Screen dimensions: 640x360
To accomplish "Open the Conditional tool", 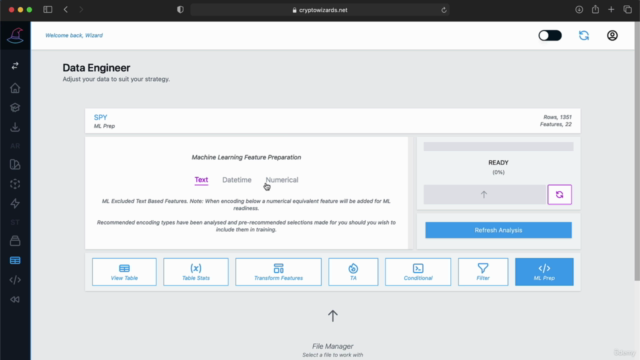I will coord(418,272).
